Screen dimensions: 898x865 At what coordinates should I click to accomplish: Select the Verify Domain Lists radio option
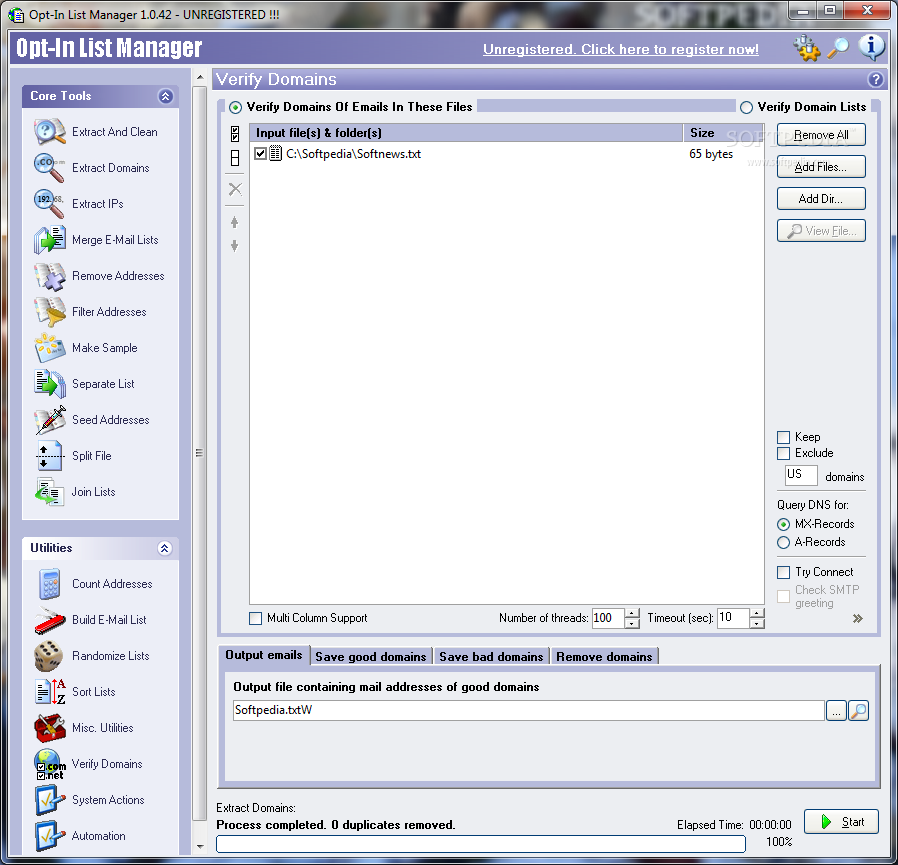(x=746, y=107)
